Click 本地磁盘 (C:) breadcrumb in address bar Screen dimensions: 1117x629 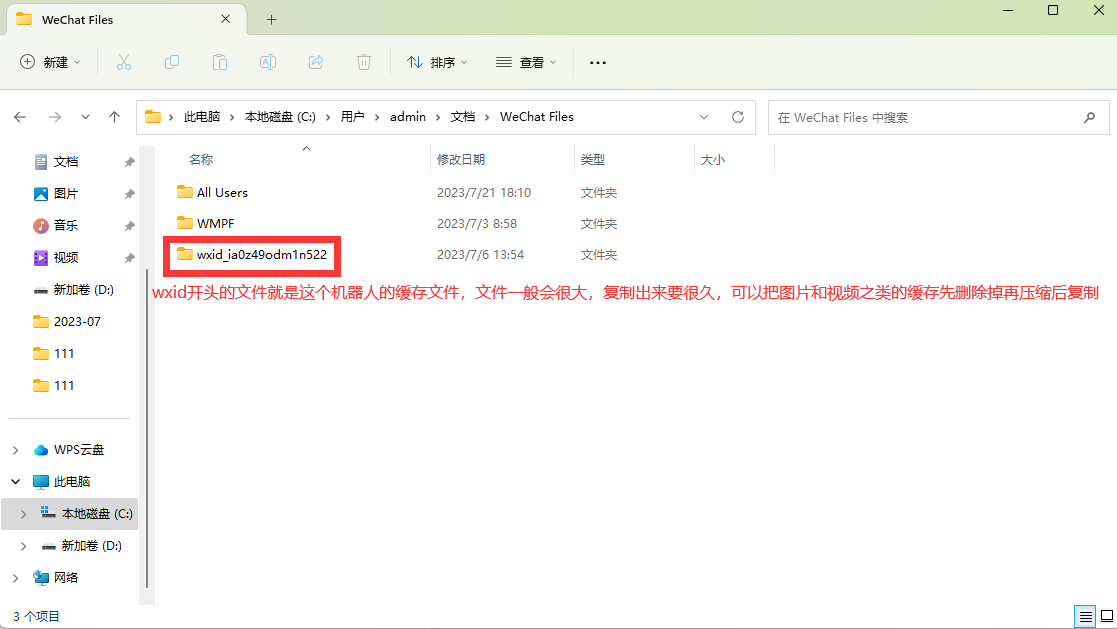pyautogui.click(x=280, y=117)
